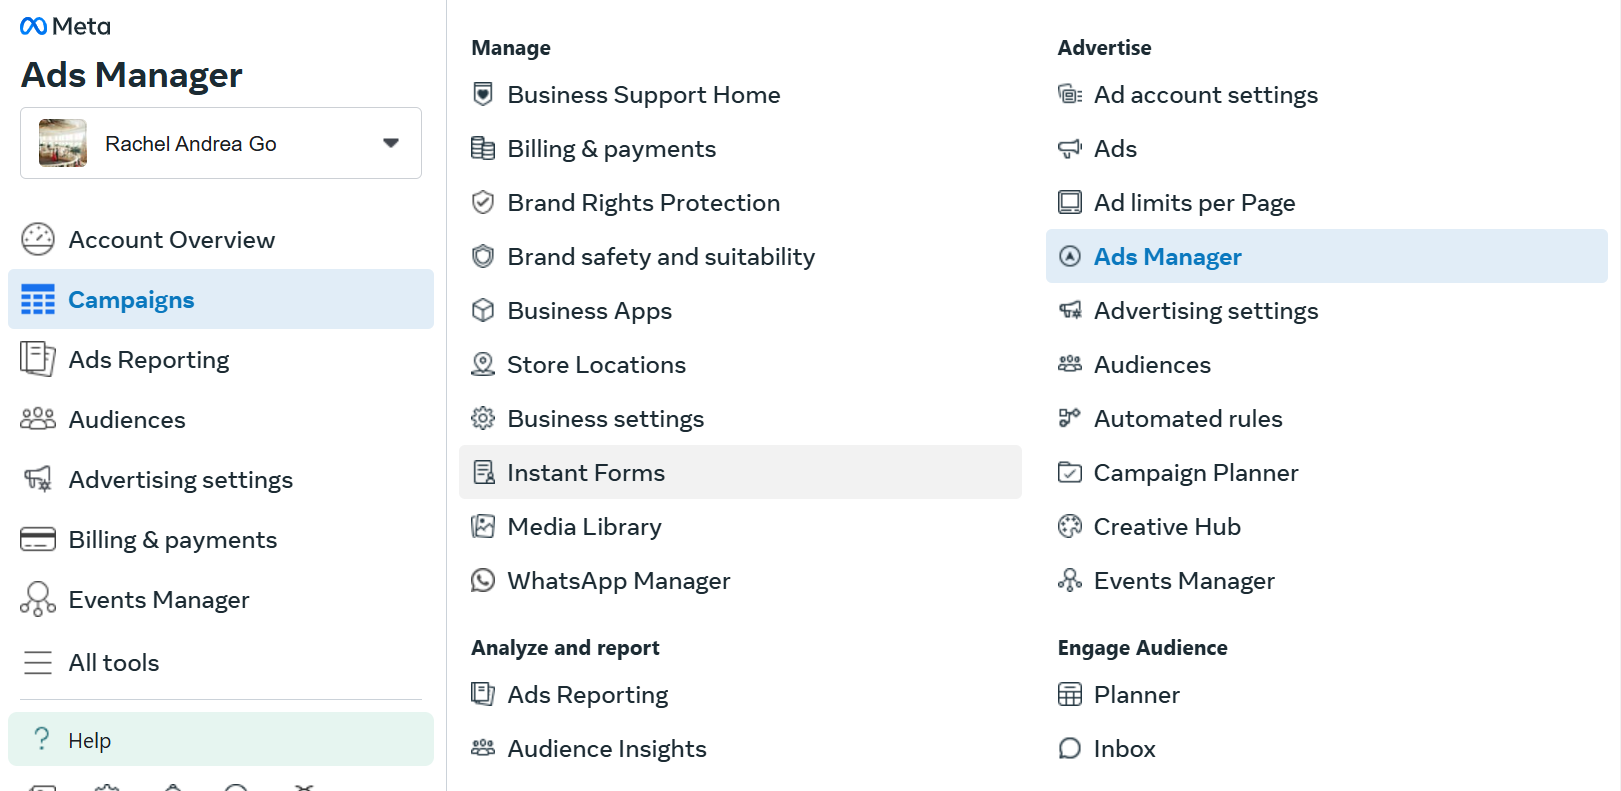Click the WhatsApp Manager icon
This screenshot has height=791, width=1621.
[x=483, y=580]
